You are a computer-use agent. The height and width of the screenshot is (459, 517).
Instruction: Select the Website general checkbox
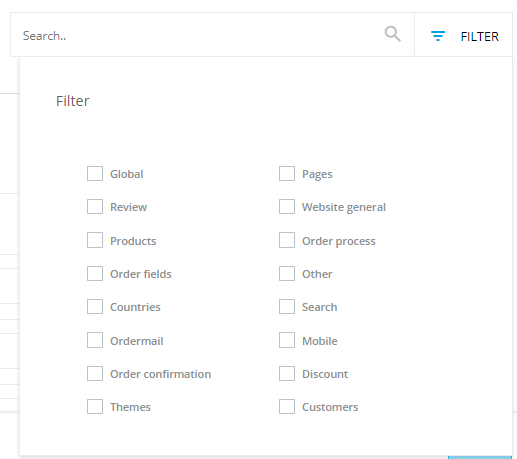pyautogui.click(x=287, y=207)
